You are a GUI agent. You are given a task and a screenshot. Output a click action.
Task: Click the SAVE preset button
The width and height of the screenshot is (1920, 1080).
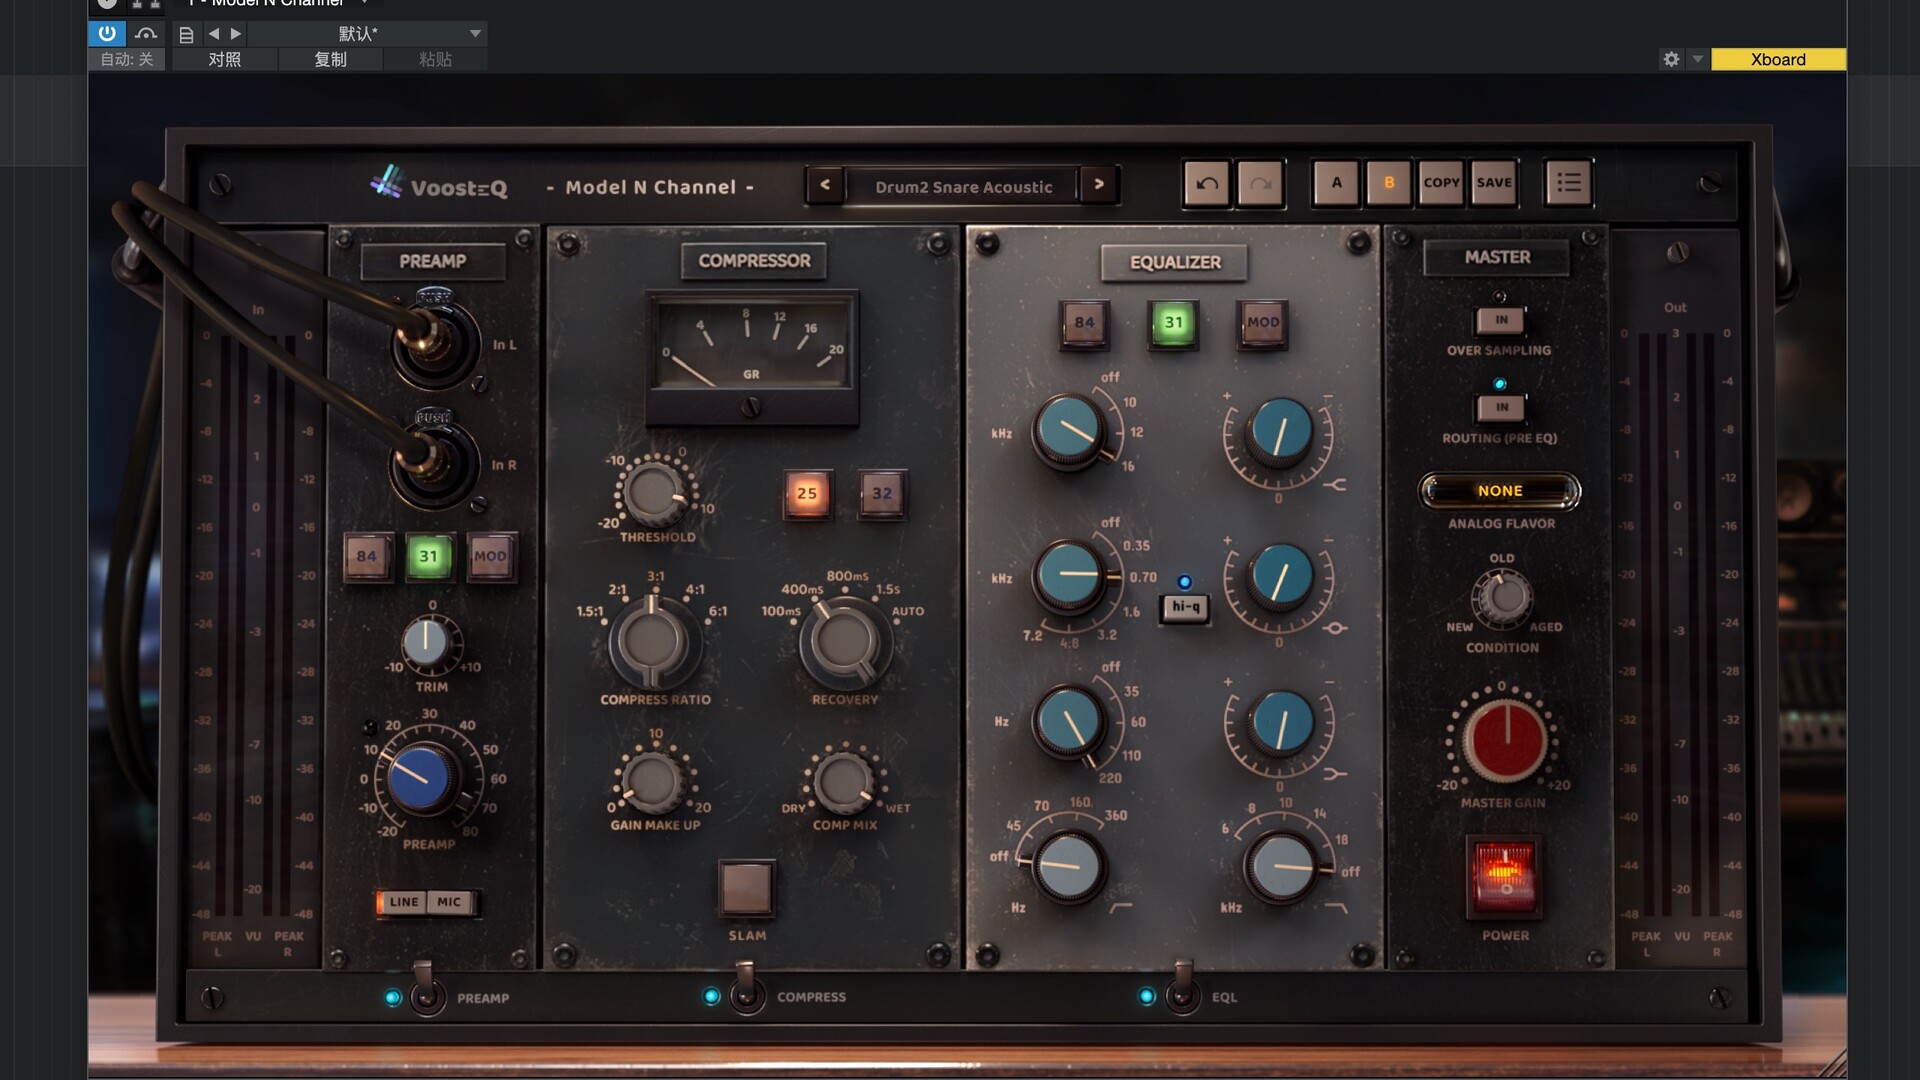click(x=1494, y=183)
